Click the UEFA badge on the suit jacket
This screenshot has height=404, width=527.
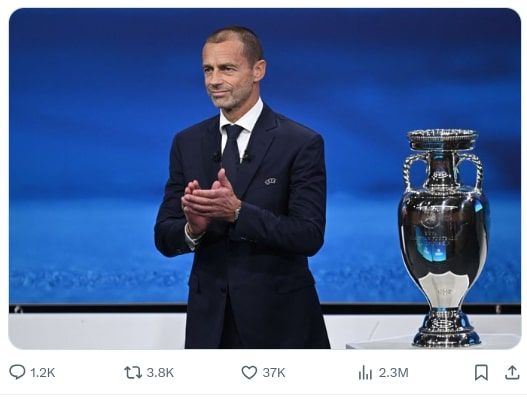pyautogui.click(x=271, y=181)
